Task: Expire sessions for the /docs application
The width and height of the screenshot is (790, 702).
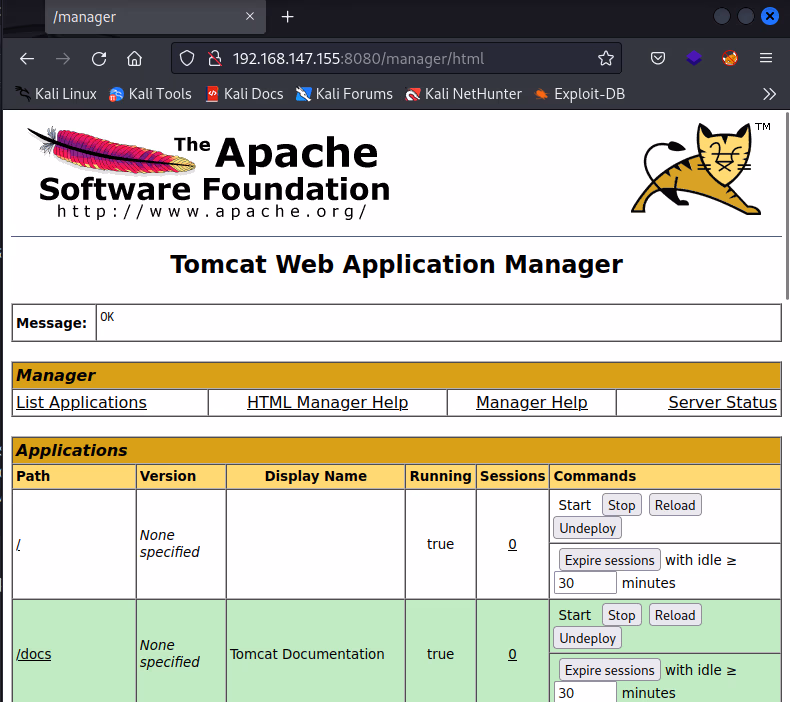Action: [x=609, y=670]
